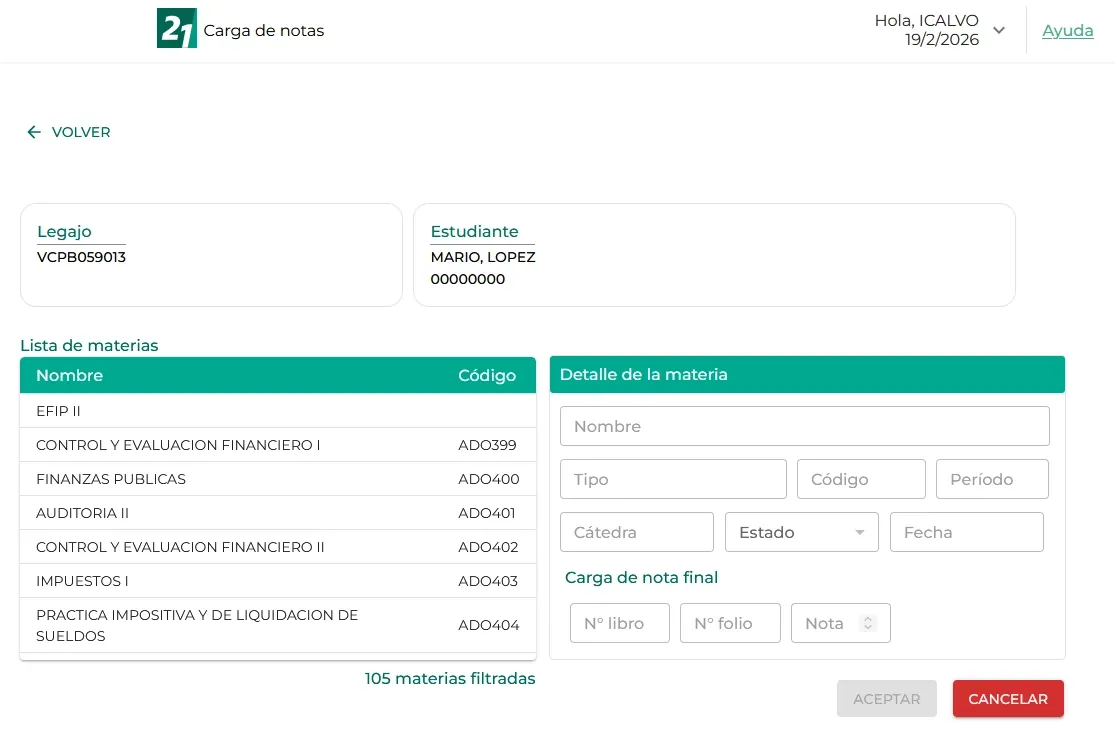This screenshot has width=1115, height=739.
Task: Click the disabled ACEPTAR button
Action: pos(886,698)
